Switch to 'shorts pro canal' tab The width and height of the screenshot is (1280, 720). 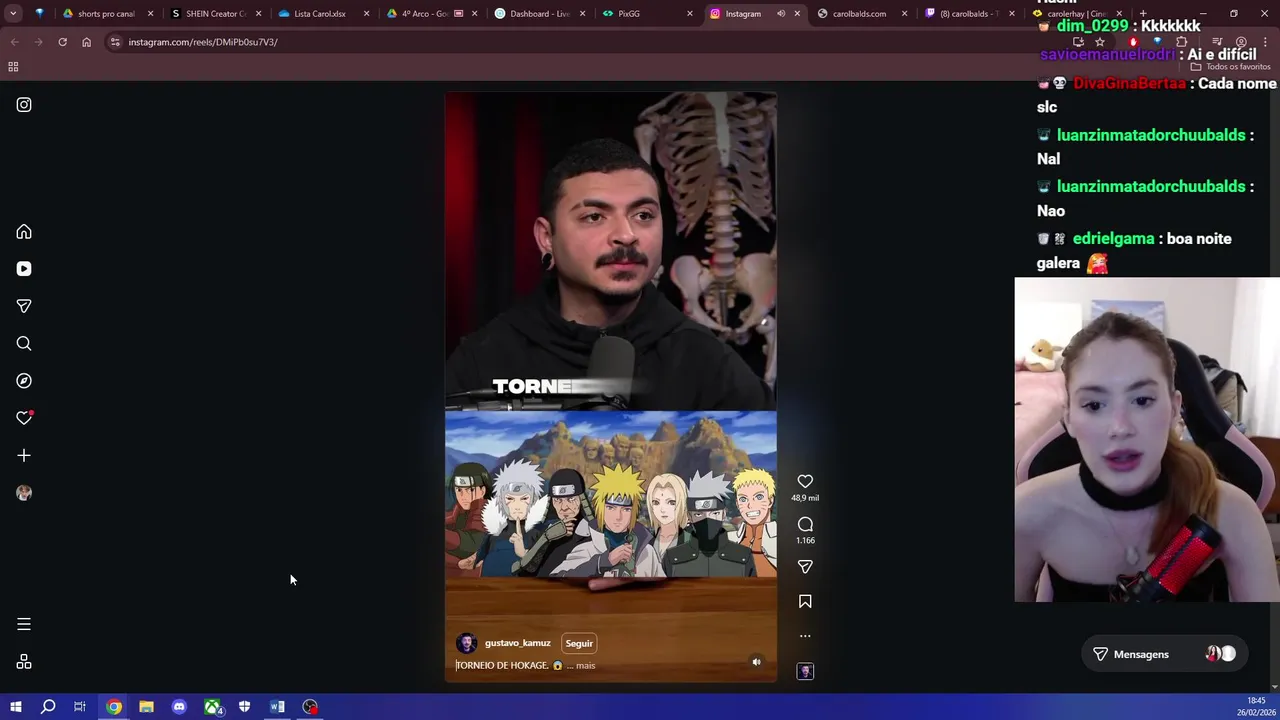tap(106, 14)
